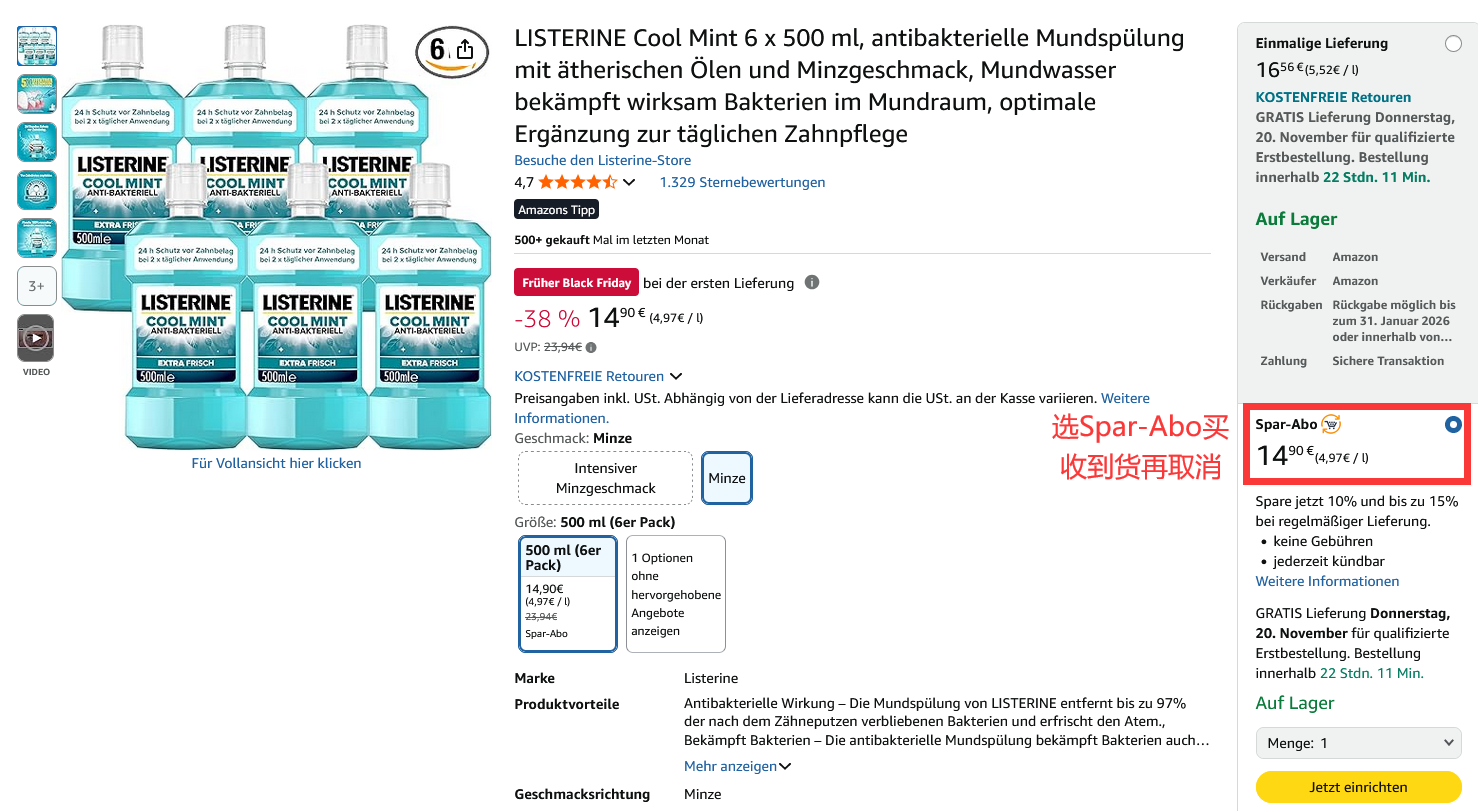Click the Spar-Abo cart refresh icon
The width and height of the screenshot is (1478, 811).
click(x=1331, y=424)
